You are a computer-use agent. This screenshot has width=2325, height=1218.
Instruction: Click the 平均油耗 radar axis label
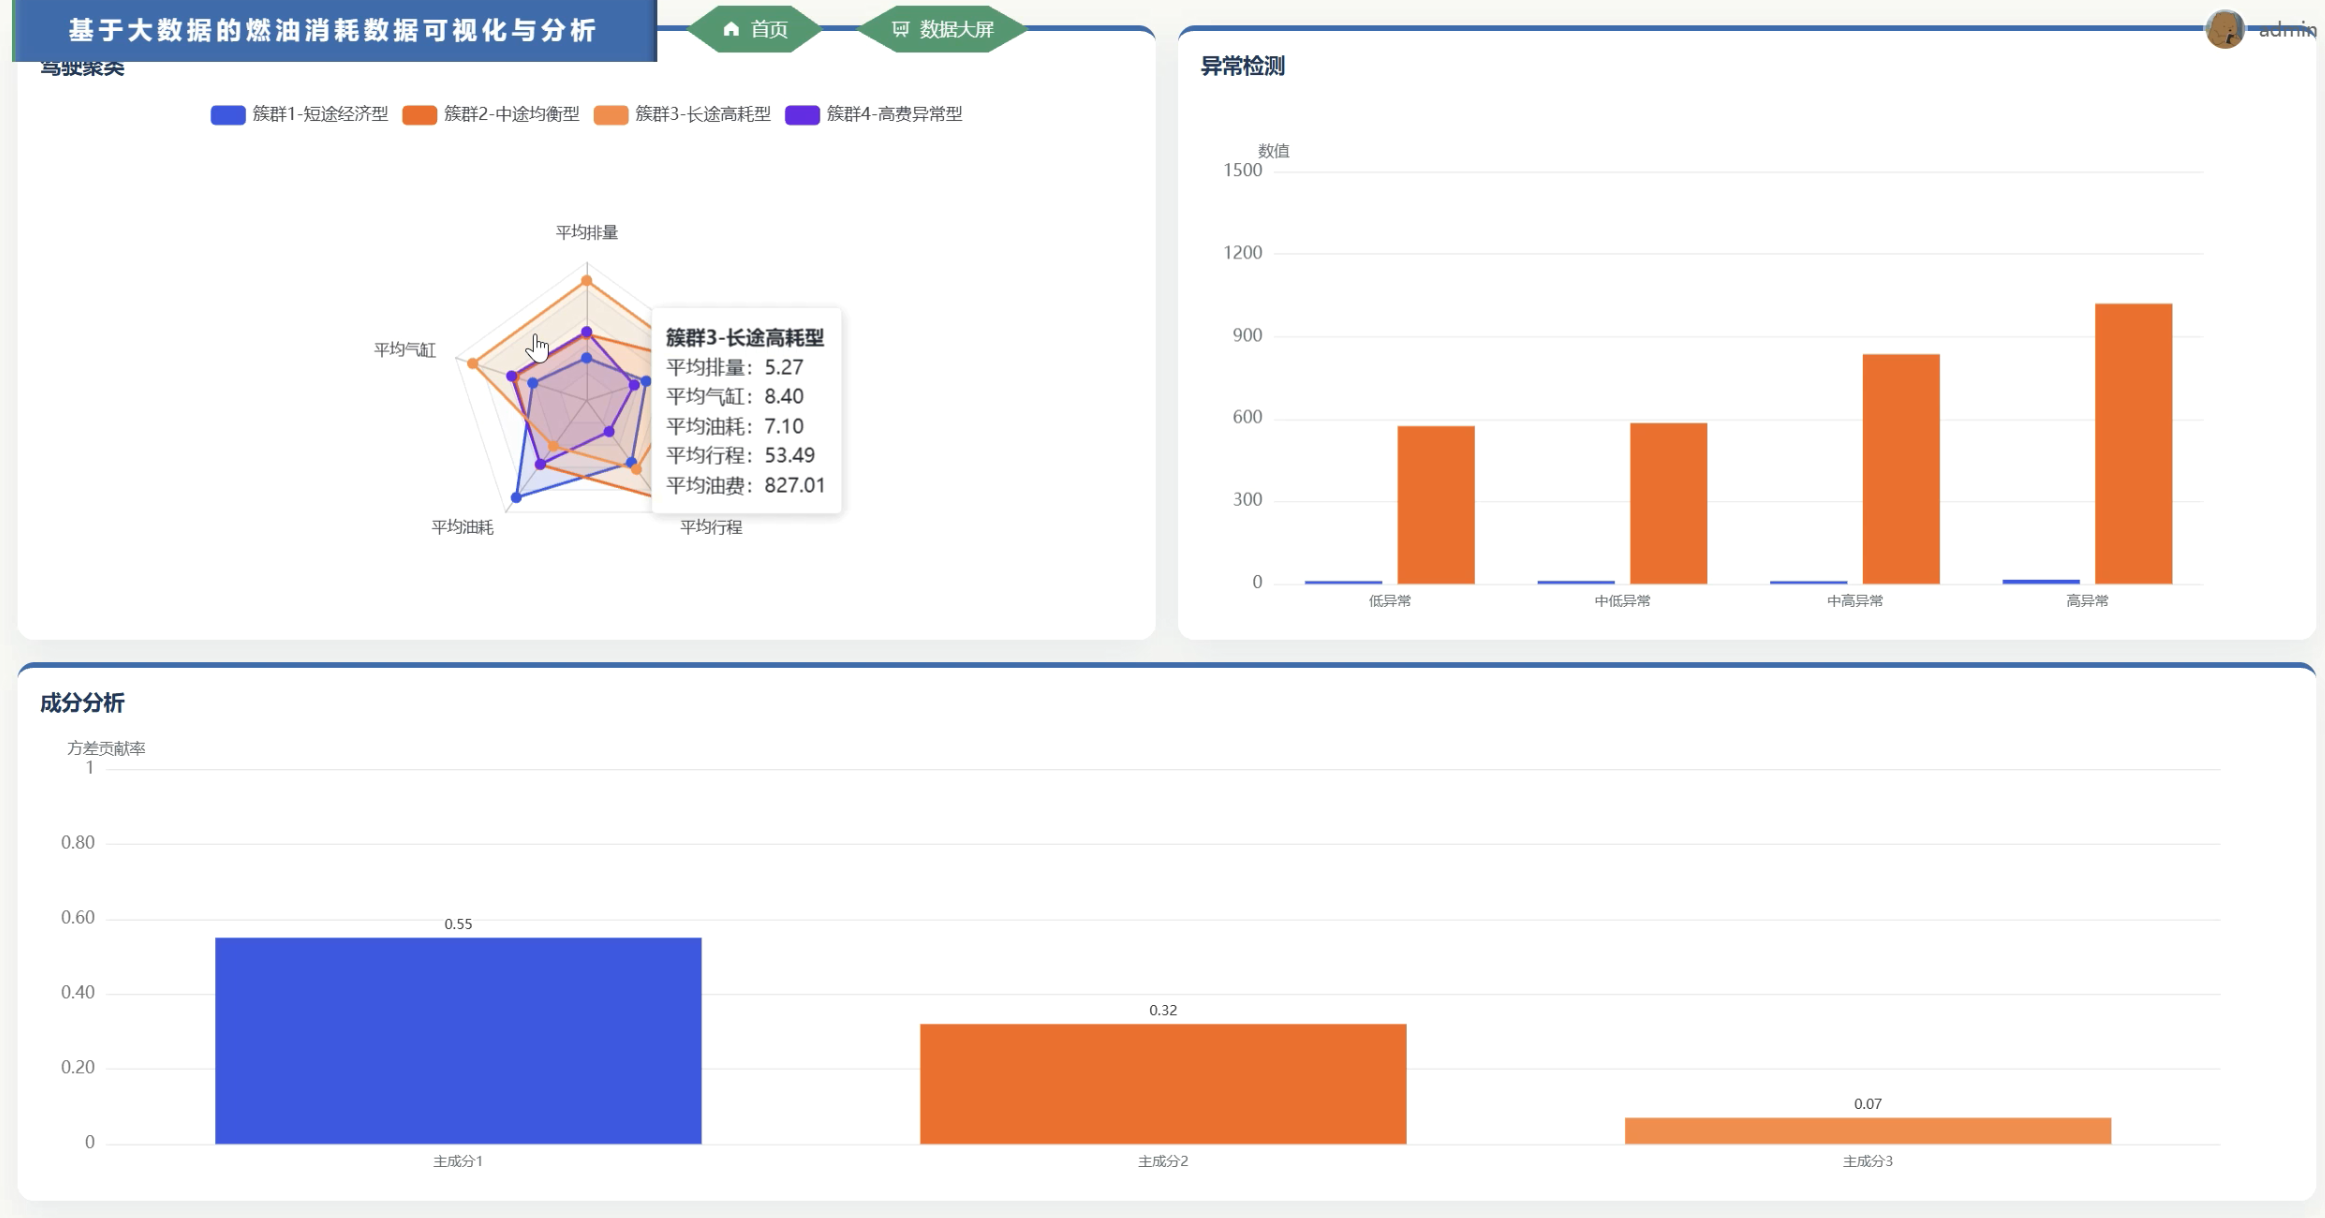pos(462,527)
